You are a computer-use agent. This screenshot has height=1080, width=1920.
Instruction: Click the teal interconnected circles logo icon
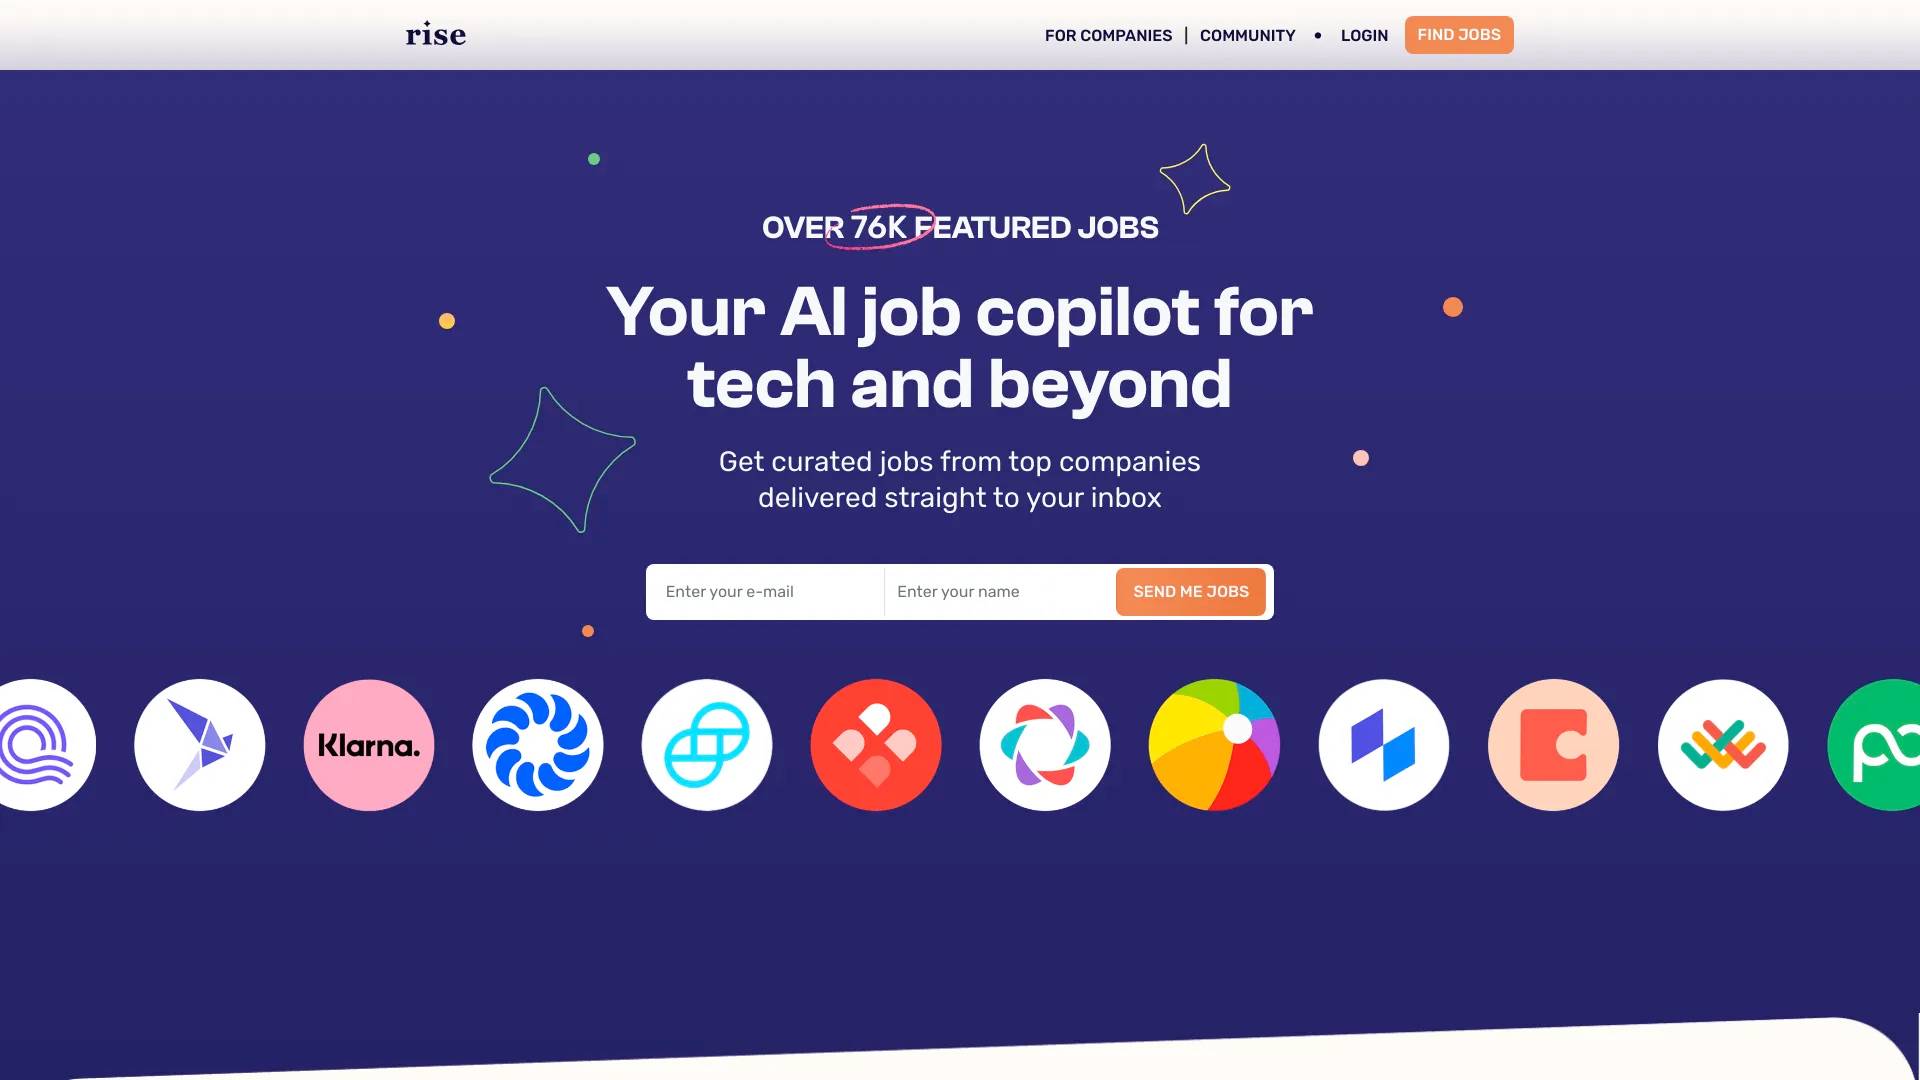pos(705,745)
